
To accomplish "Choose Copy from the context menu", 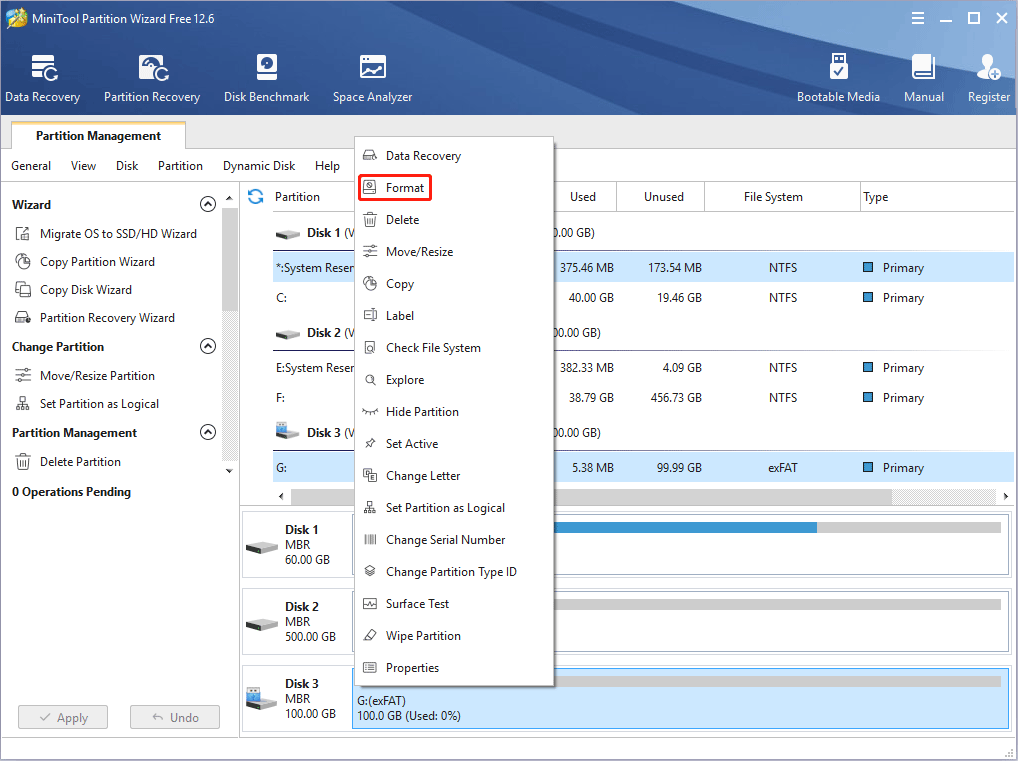I will (x=454, y=284).
